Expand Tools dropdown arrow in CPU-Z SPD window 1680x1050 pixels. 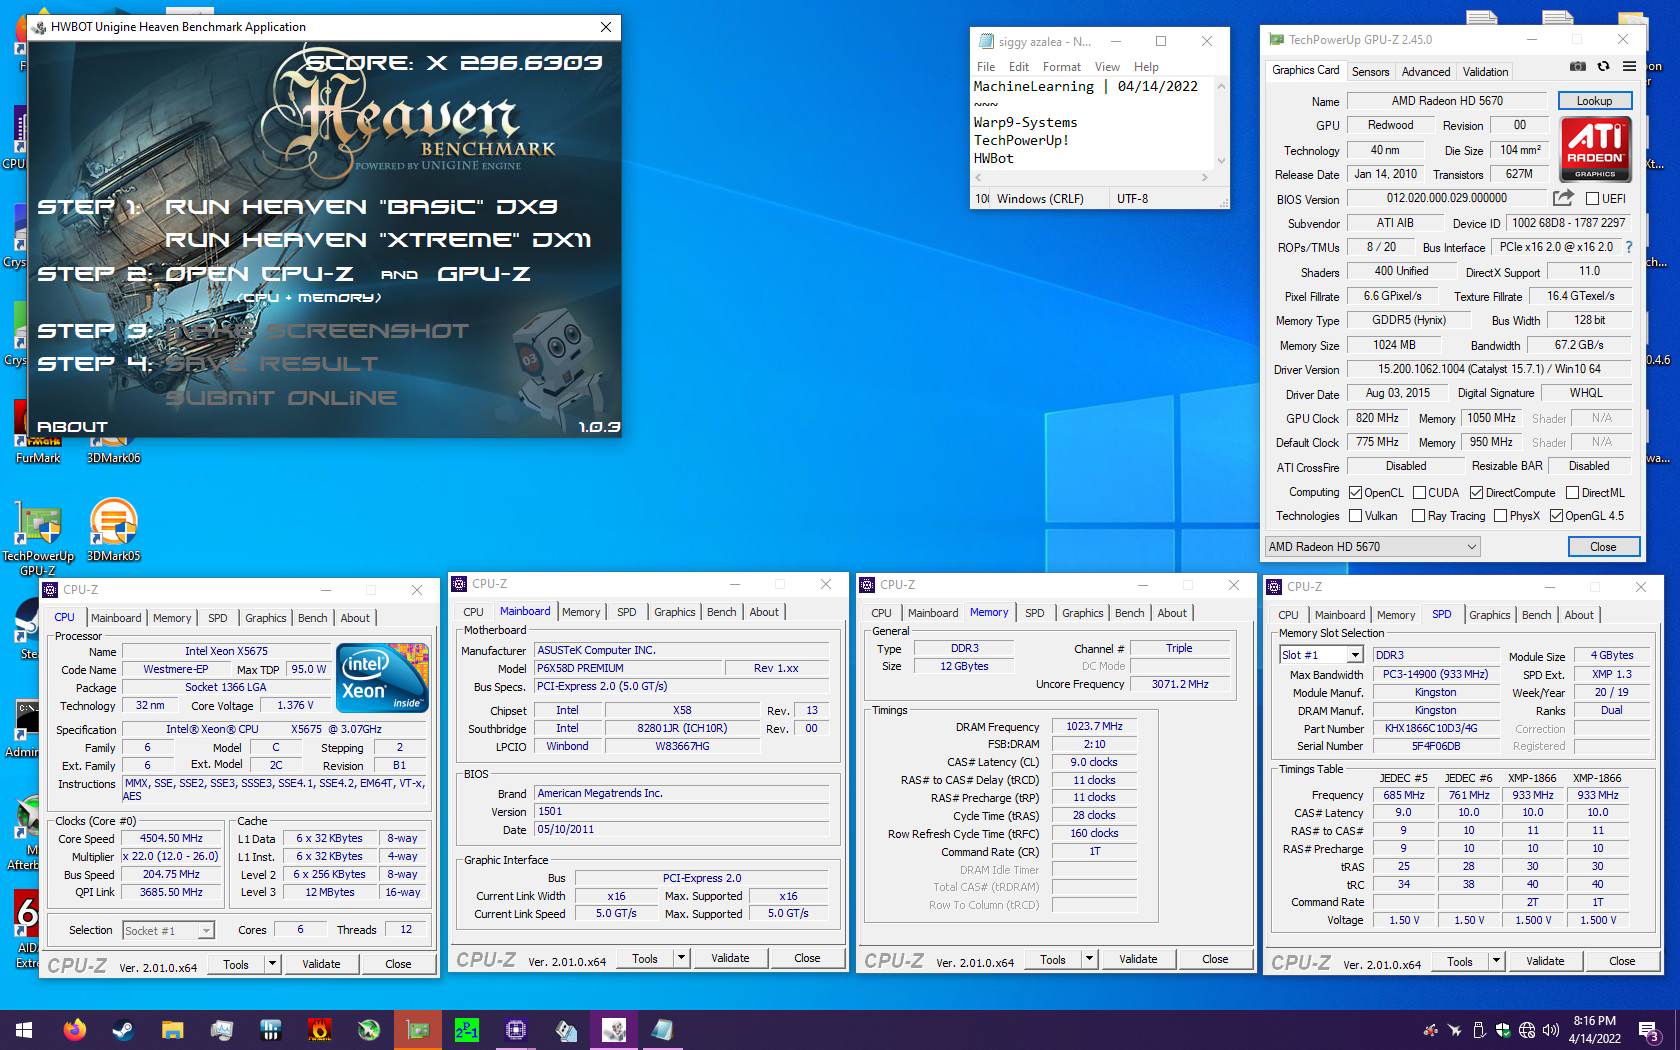pos(1496,961)
